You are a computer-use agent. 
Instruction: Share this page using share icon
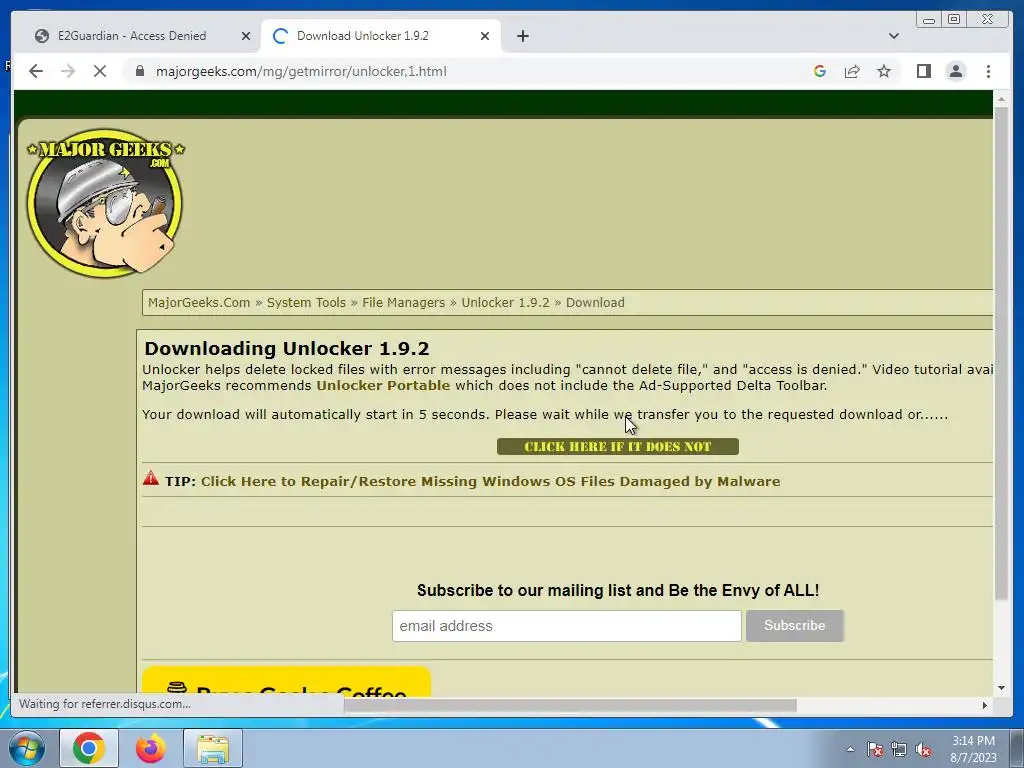[x=852, y=71]
